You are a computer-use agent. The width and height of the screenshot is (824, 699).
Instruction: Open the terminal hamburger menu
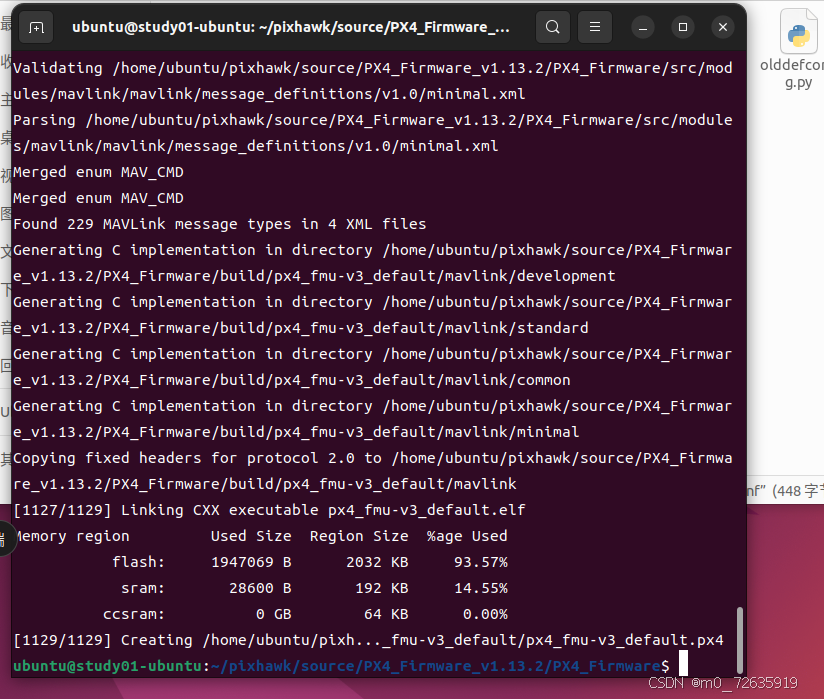pos(594,27)
